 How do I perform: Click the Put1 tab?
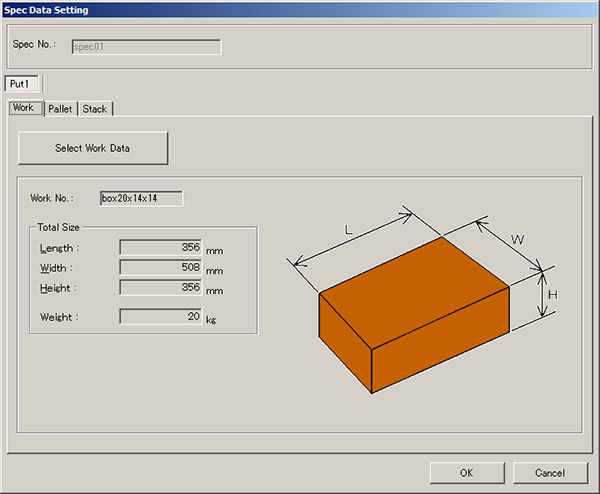coord(22,84)
